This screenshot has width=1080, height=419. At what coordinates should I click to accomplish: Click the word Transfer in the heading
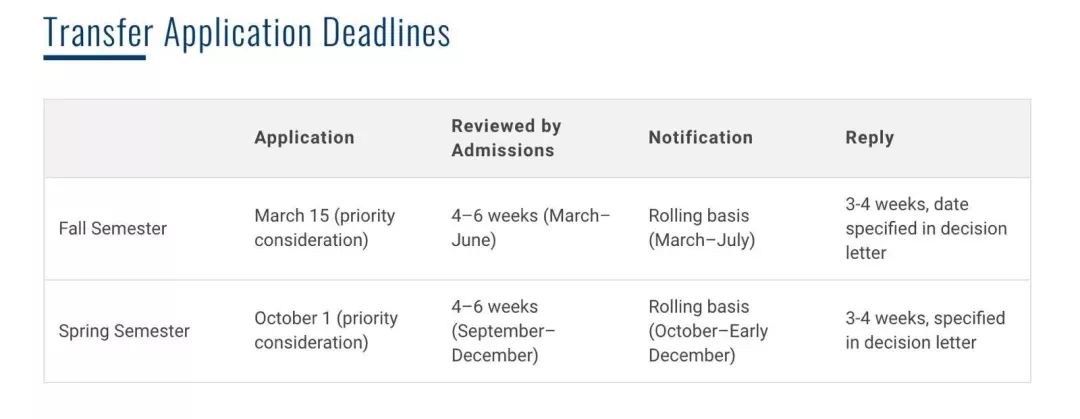[x=98, y=33]
